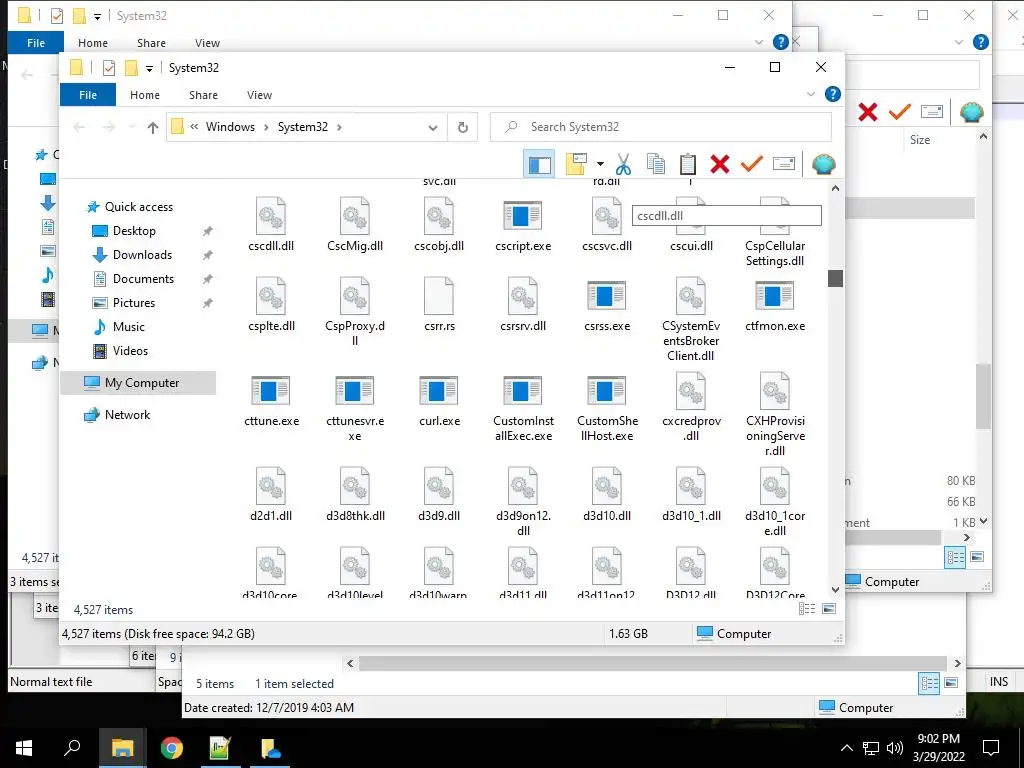Open the Customize Quick Access Toolbar dropdown in front title bar

[x=150, y=68]
